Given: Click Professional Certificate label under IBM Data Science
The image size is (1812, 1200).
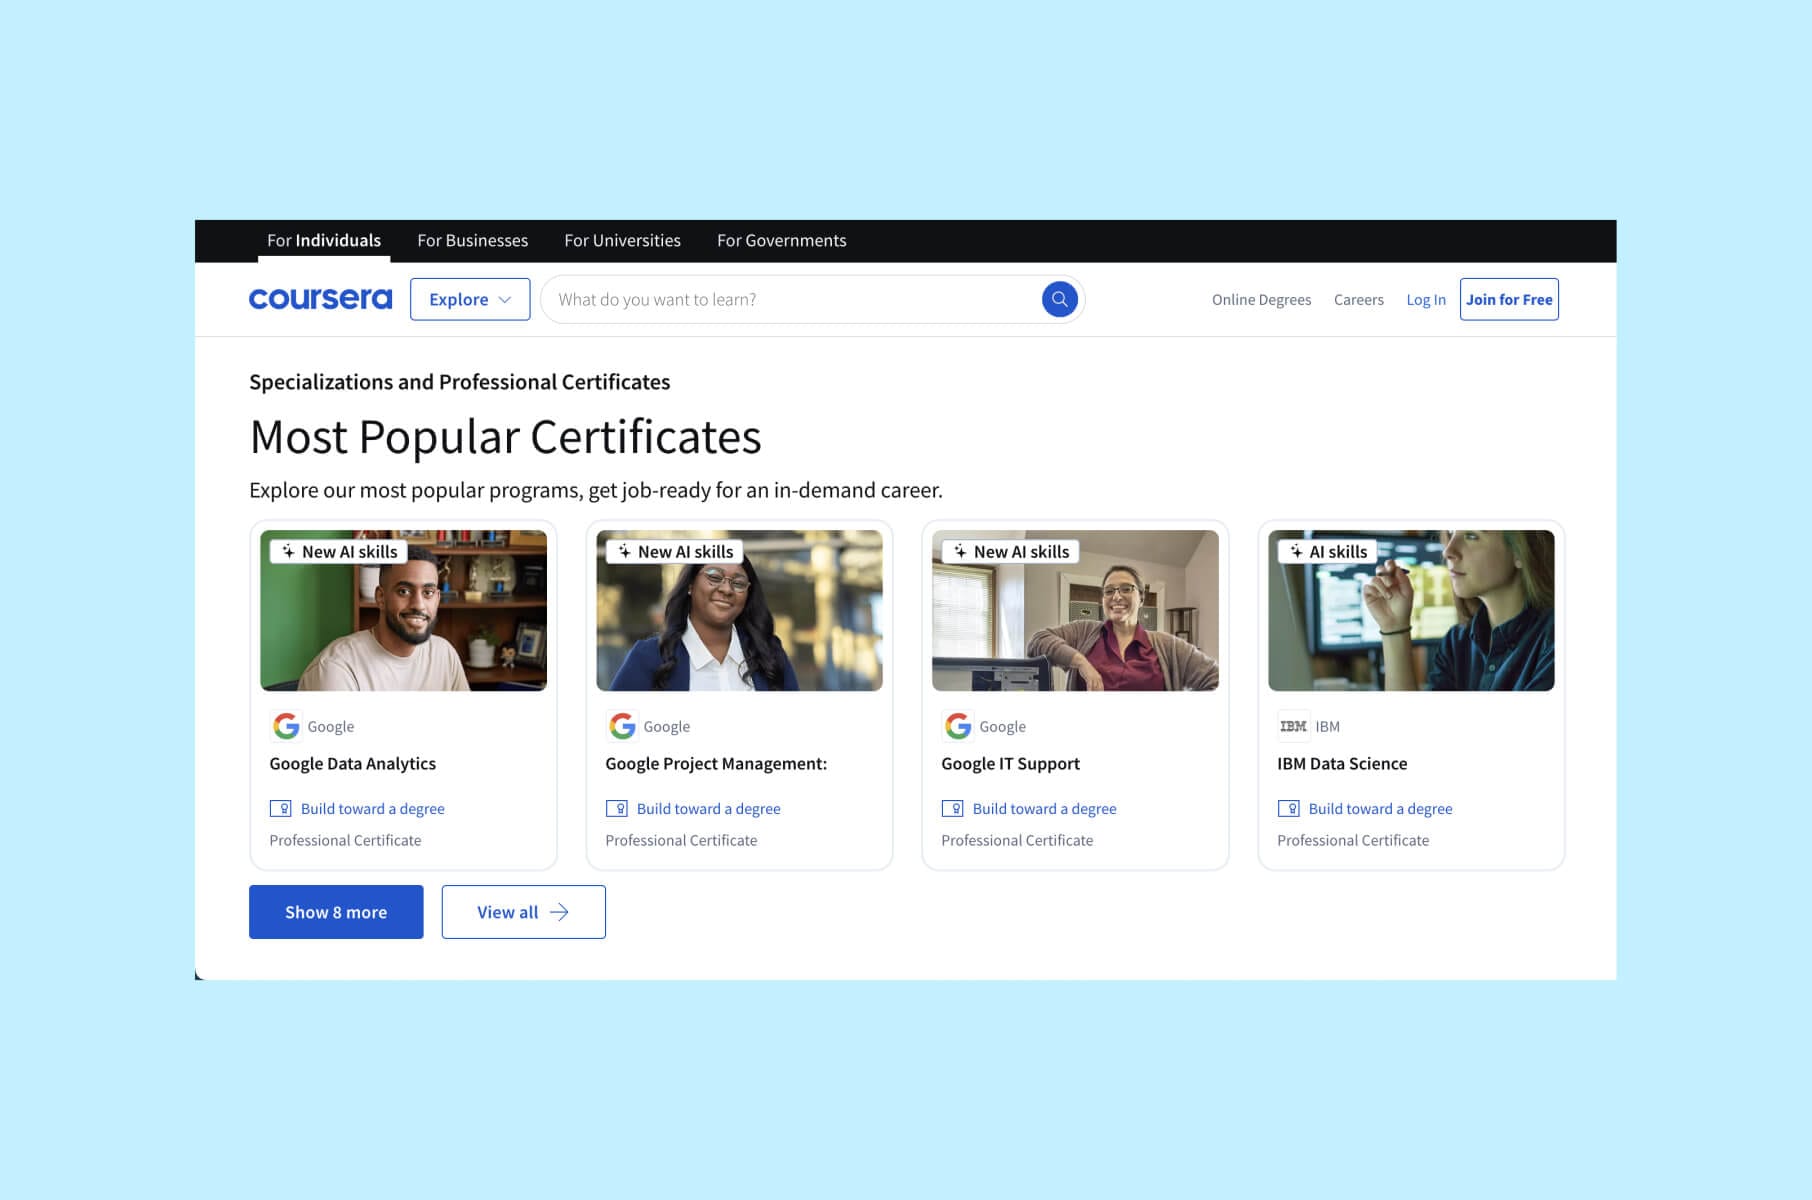Looking at the screenshot, I should pyautogui.click(x=1353, y=841).
